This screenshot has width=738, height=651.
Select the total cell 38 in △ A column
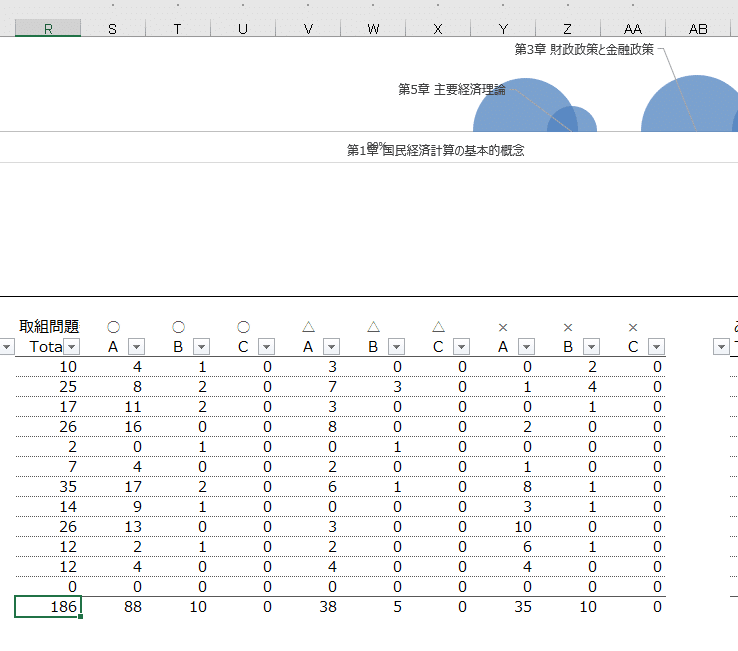[308, 606]
